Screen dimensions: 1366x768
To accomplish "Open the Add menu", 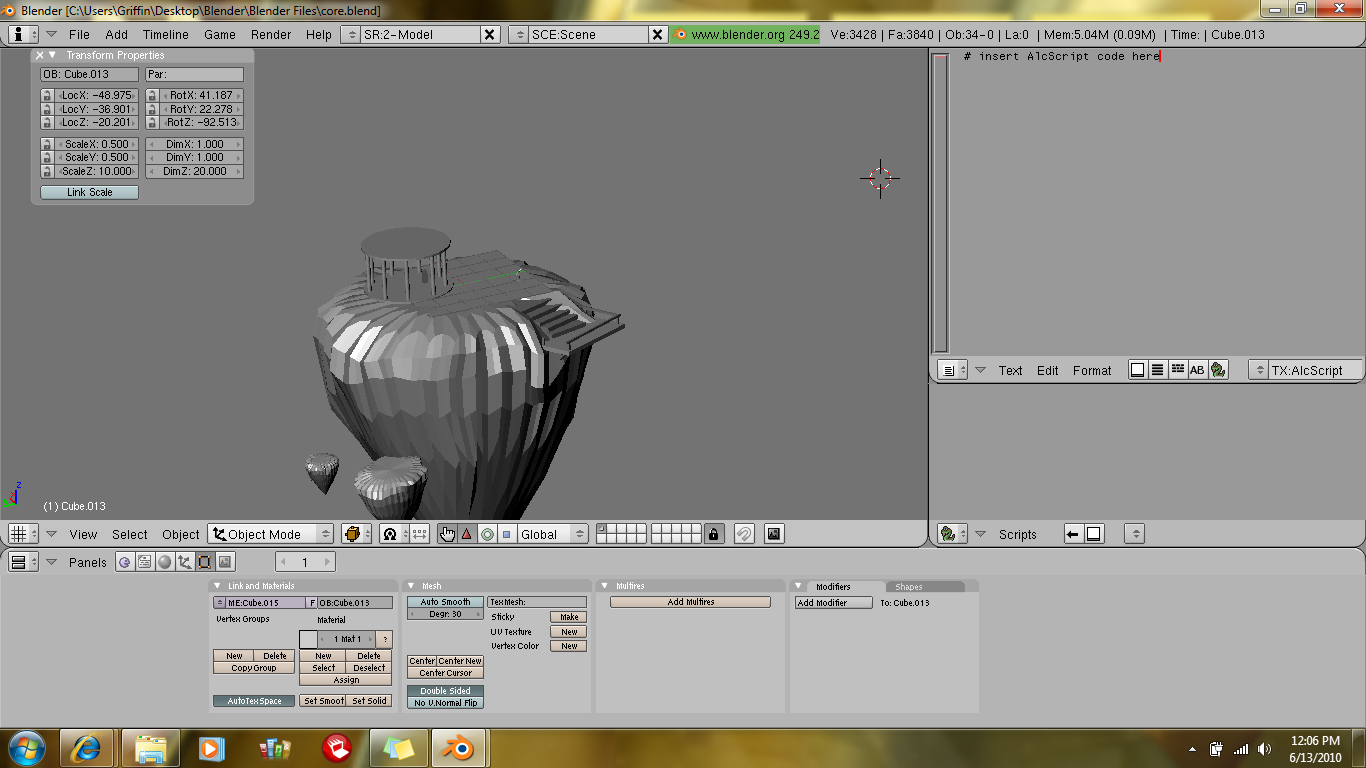I will 116,34.
